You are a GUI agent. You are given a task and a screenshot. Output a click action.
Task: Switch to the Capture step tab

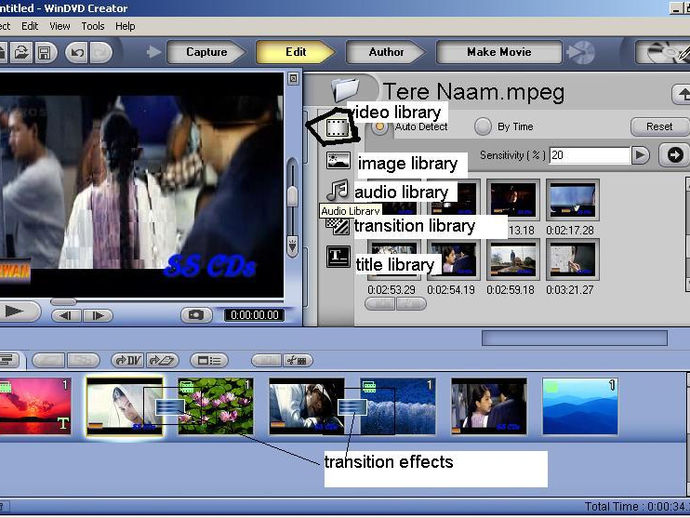coord(206,52)
